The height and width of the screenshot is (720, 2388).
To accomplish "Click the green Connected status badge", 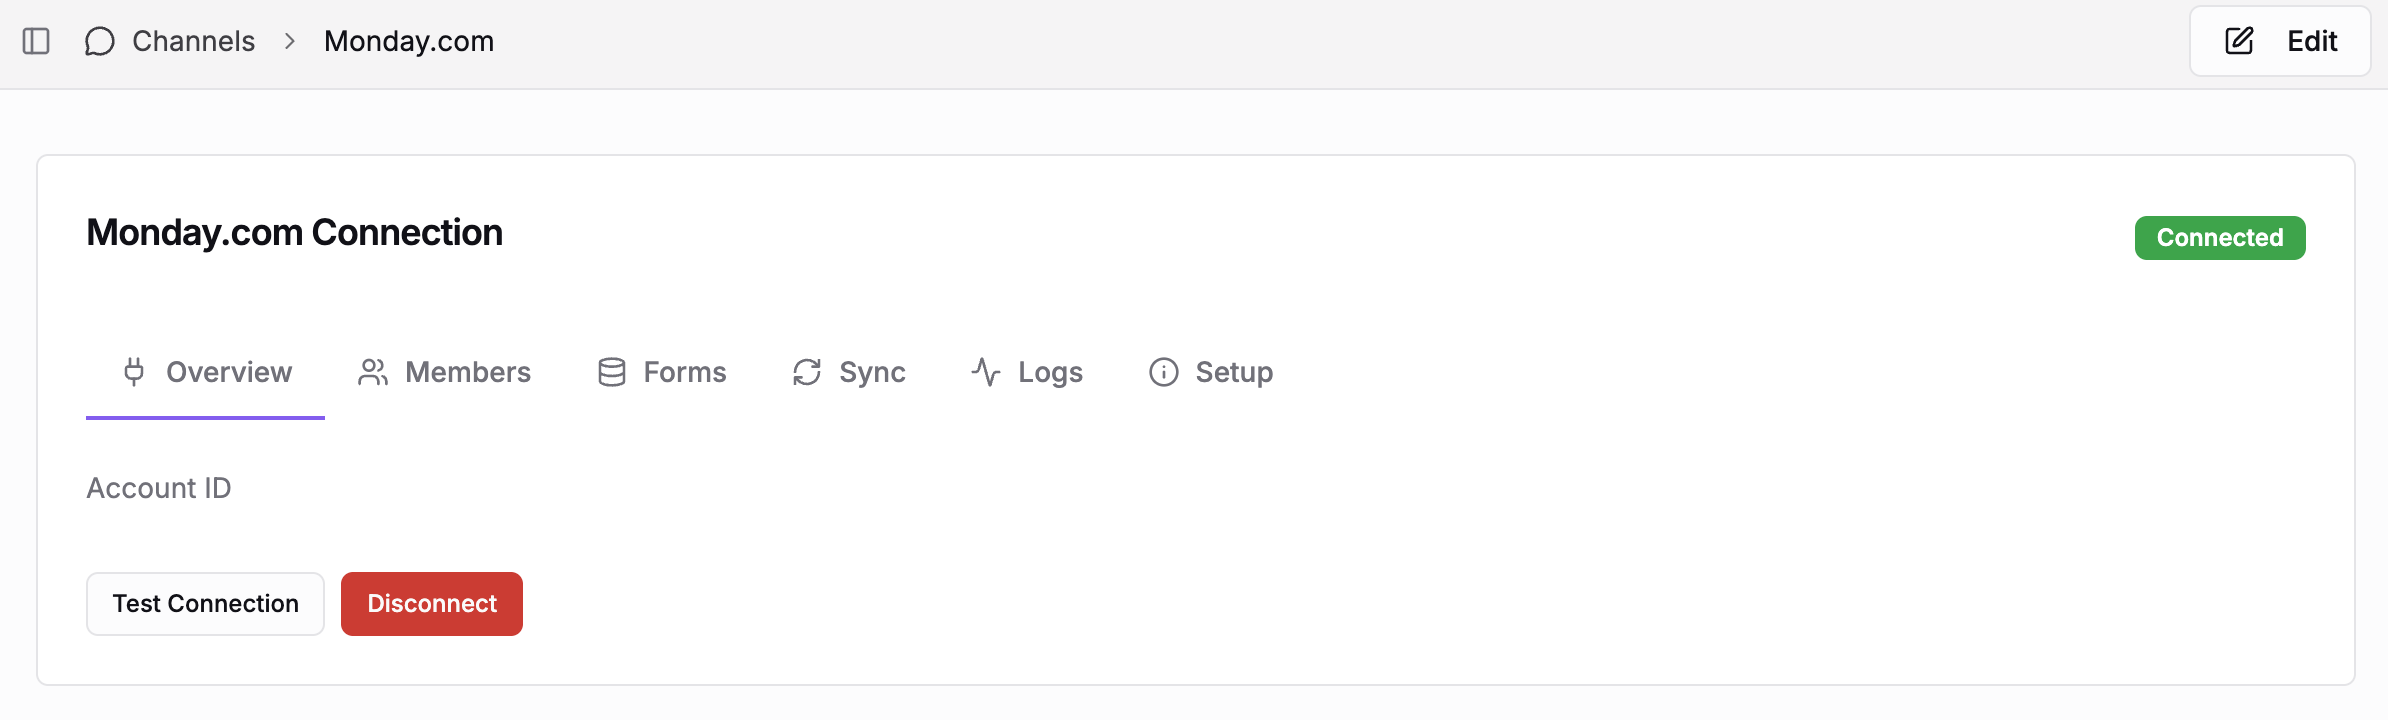I will click(2219, 237).
